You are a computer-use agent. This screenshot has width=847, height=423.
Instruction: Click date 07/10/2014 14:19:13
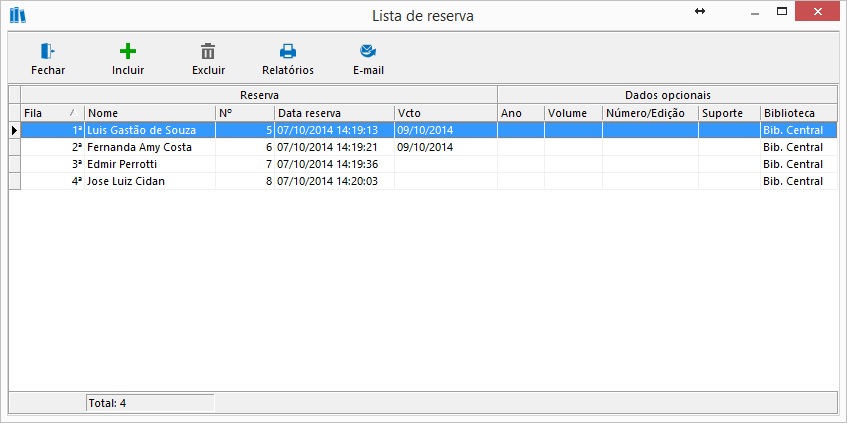pos(327,130)
